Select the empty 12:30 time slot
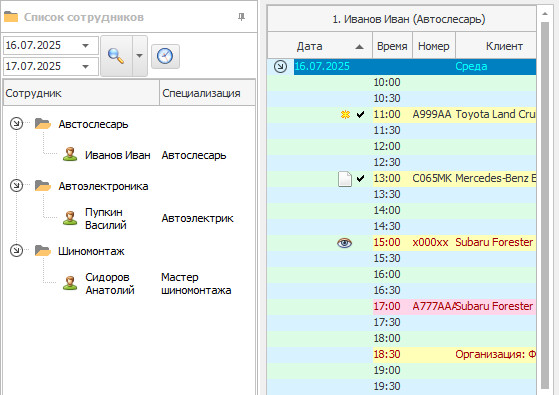Screen dimensions: 559x395 (x=402, y=163)
